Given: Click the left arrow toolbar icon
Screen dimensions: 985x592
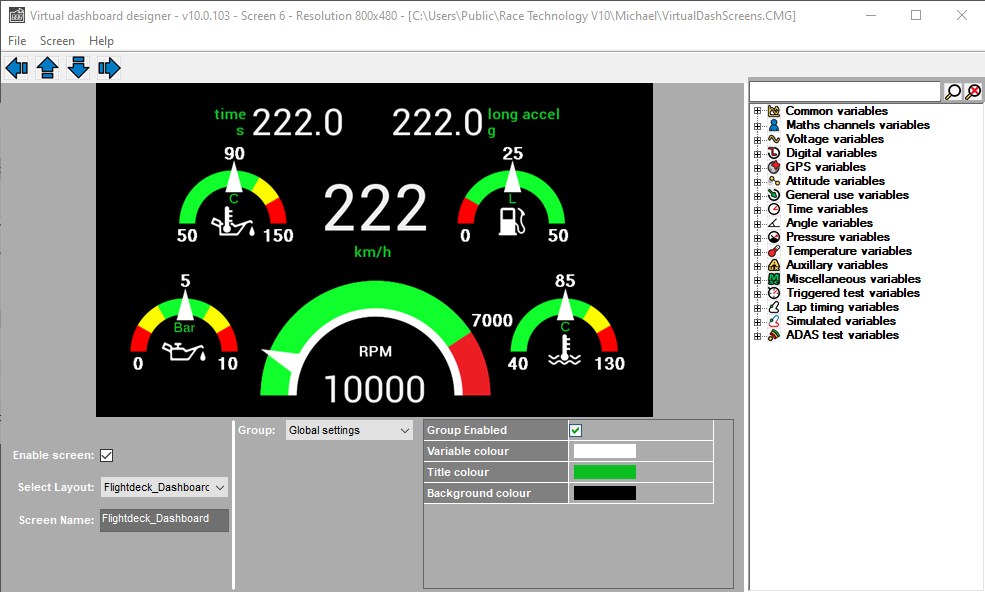Looking at the screenshot, I should (17, 68).
